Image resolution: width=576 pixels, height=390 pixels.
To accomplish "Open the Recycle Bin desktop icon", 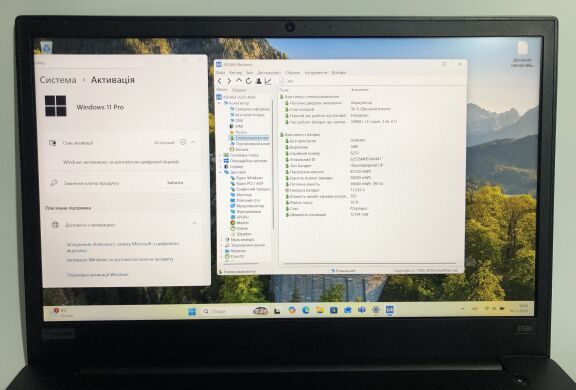I will point(46,47).
